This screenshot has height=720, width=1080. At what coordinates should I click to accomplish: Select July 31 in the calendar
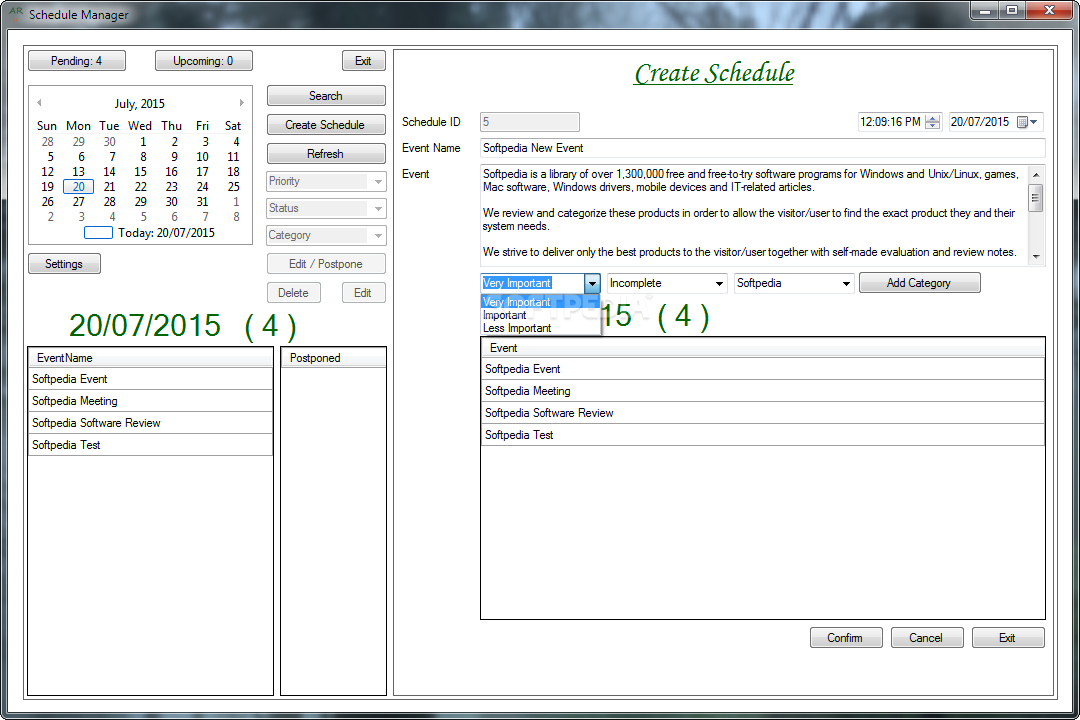[202, 202]
